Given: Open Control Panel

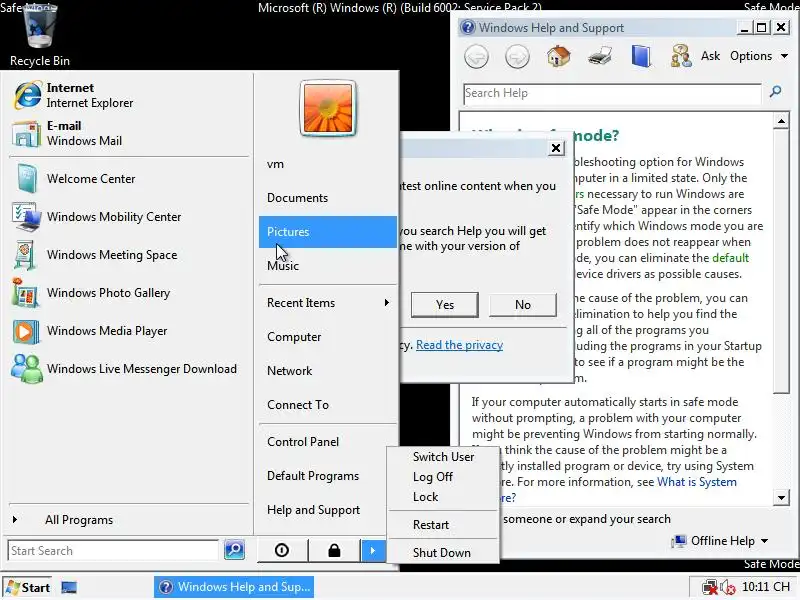Looking at the screenshot, I should click(x=328, y=442).
